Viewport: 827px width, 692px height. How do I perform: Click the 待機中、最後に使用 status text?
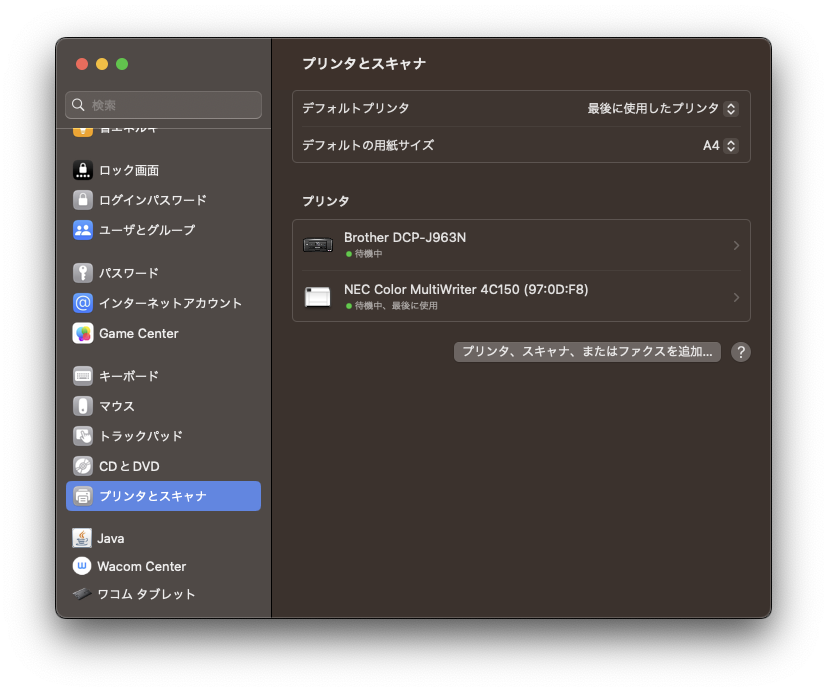click(396, 305)
